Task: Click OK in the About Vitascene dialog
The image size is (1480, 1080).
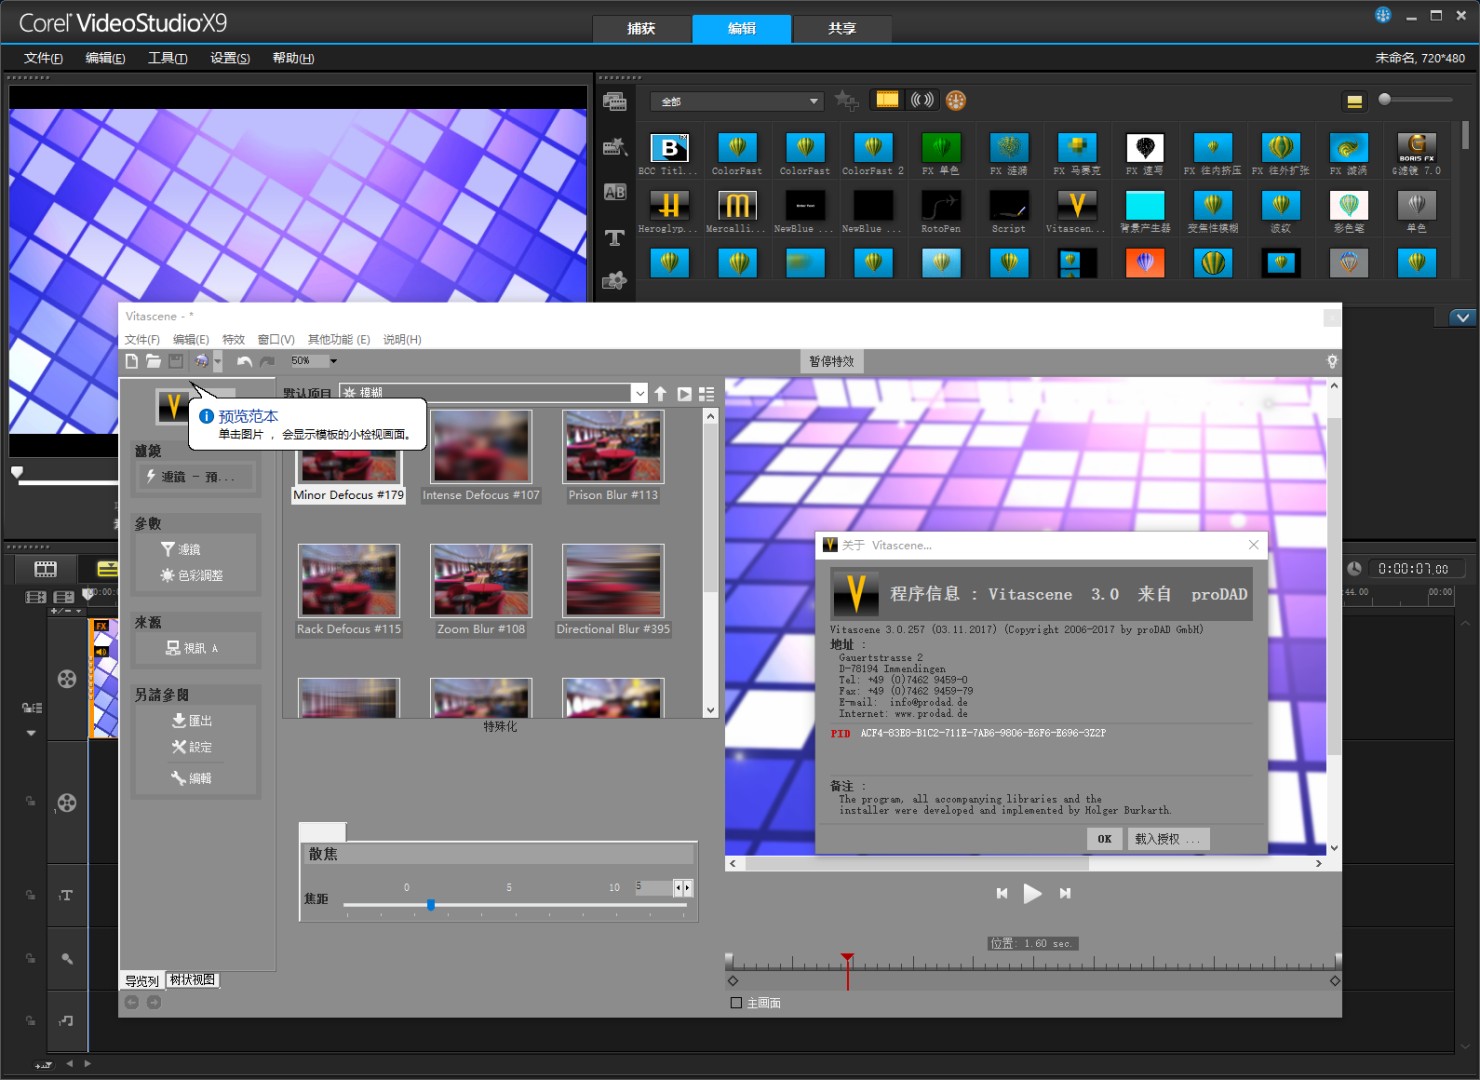Action: click(x=1104, y=839)
